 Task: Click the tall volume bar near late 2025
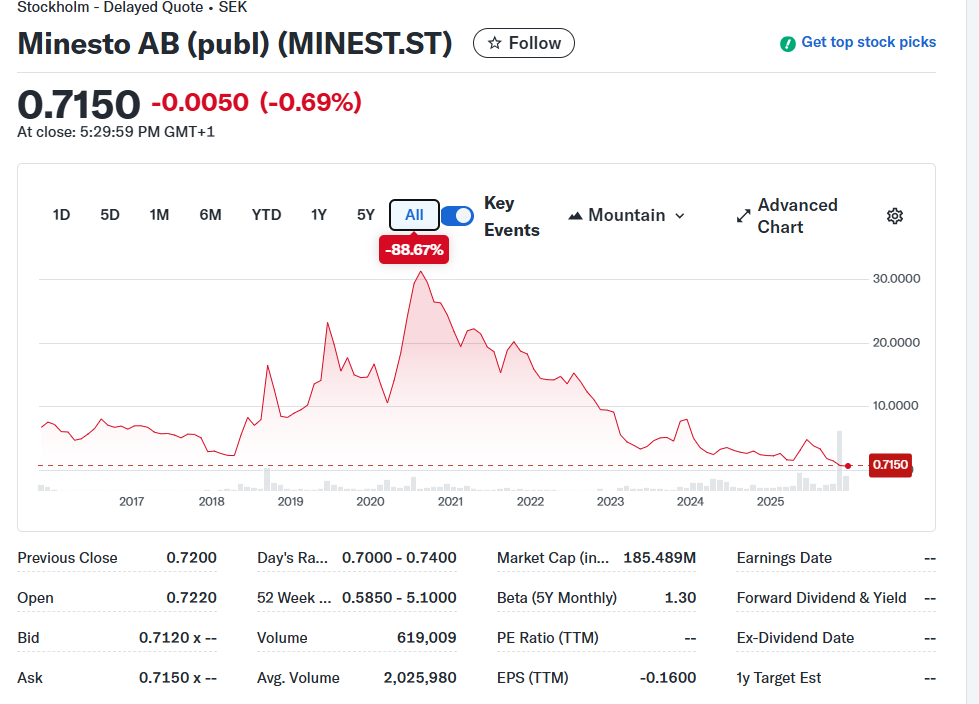839,460
